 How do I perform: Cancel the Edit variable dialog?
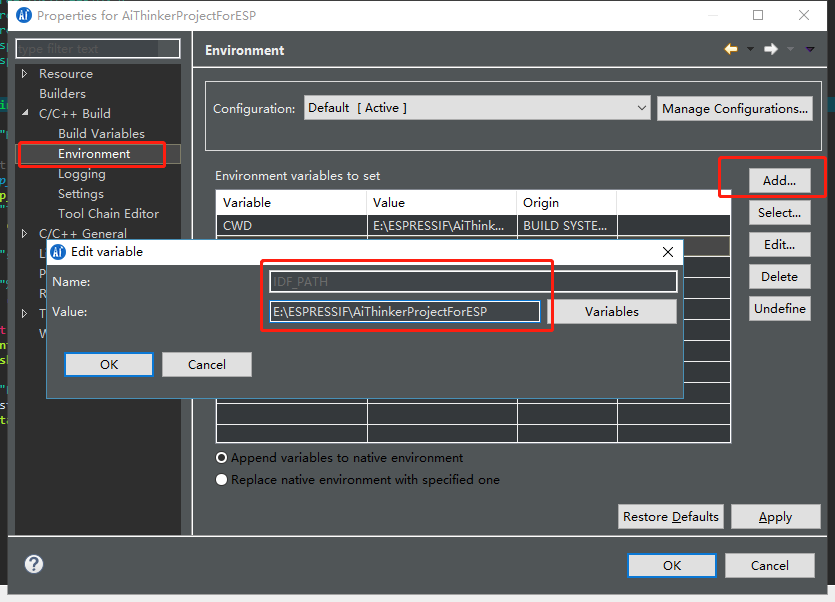pyautogui.click(x=207, y=364)
